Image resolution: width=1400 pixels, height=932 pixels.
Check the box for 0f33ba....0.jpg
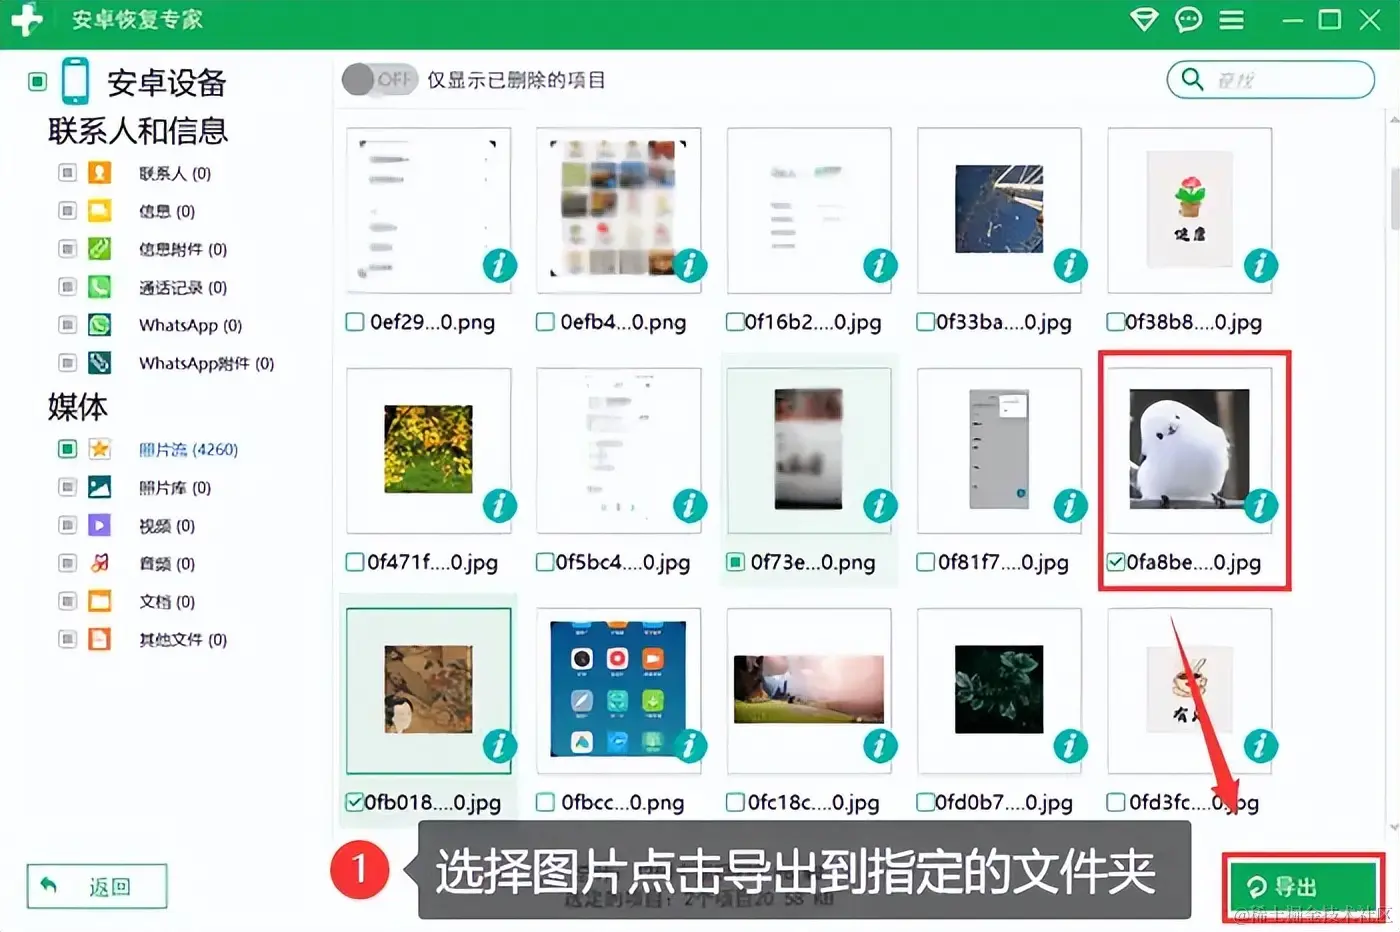tap(926, 322)
